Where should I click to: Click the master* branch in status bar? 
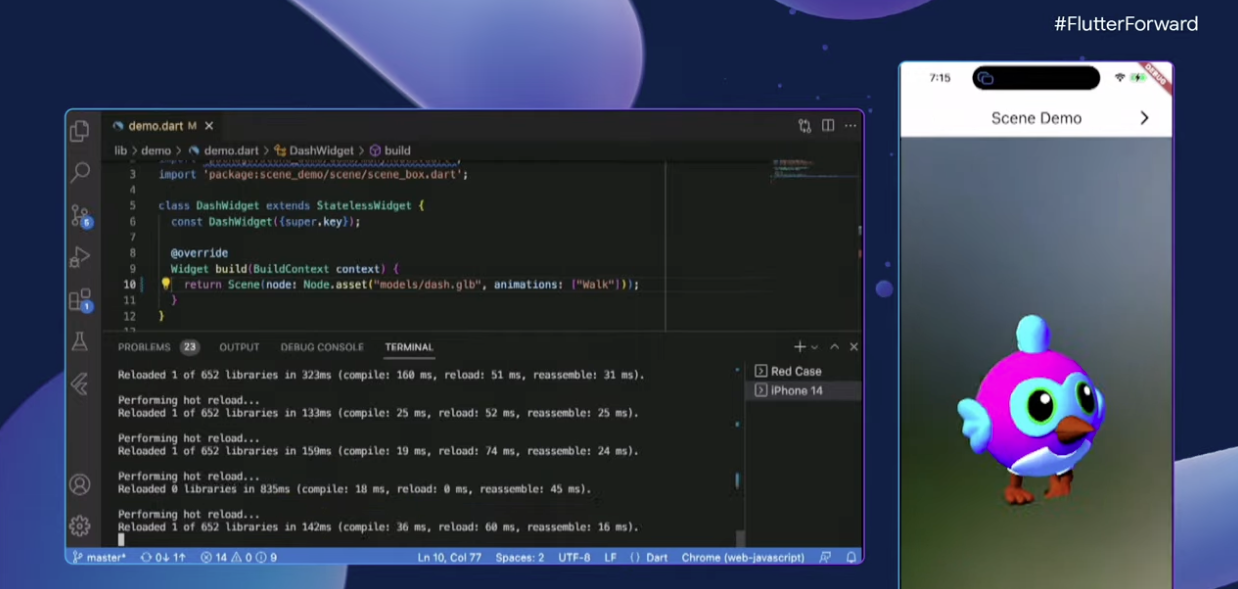[x=99, y=557]
